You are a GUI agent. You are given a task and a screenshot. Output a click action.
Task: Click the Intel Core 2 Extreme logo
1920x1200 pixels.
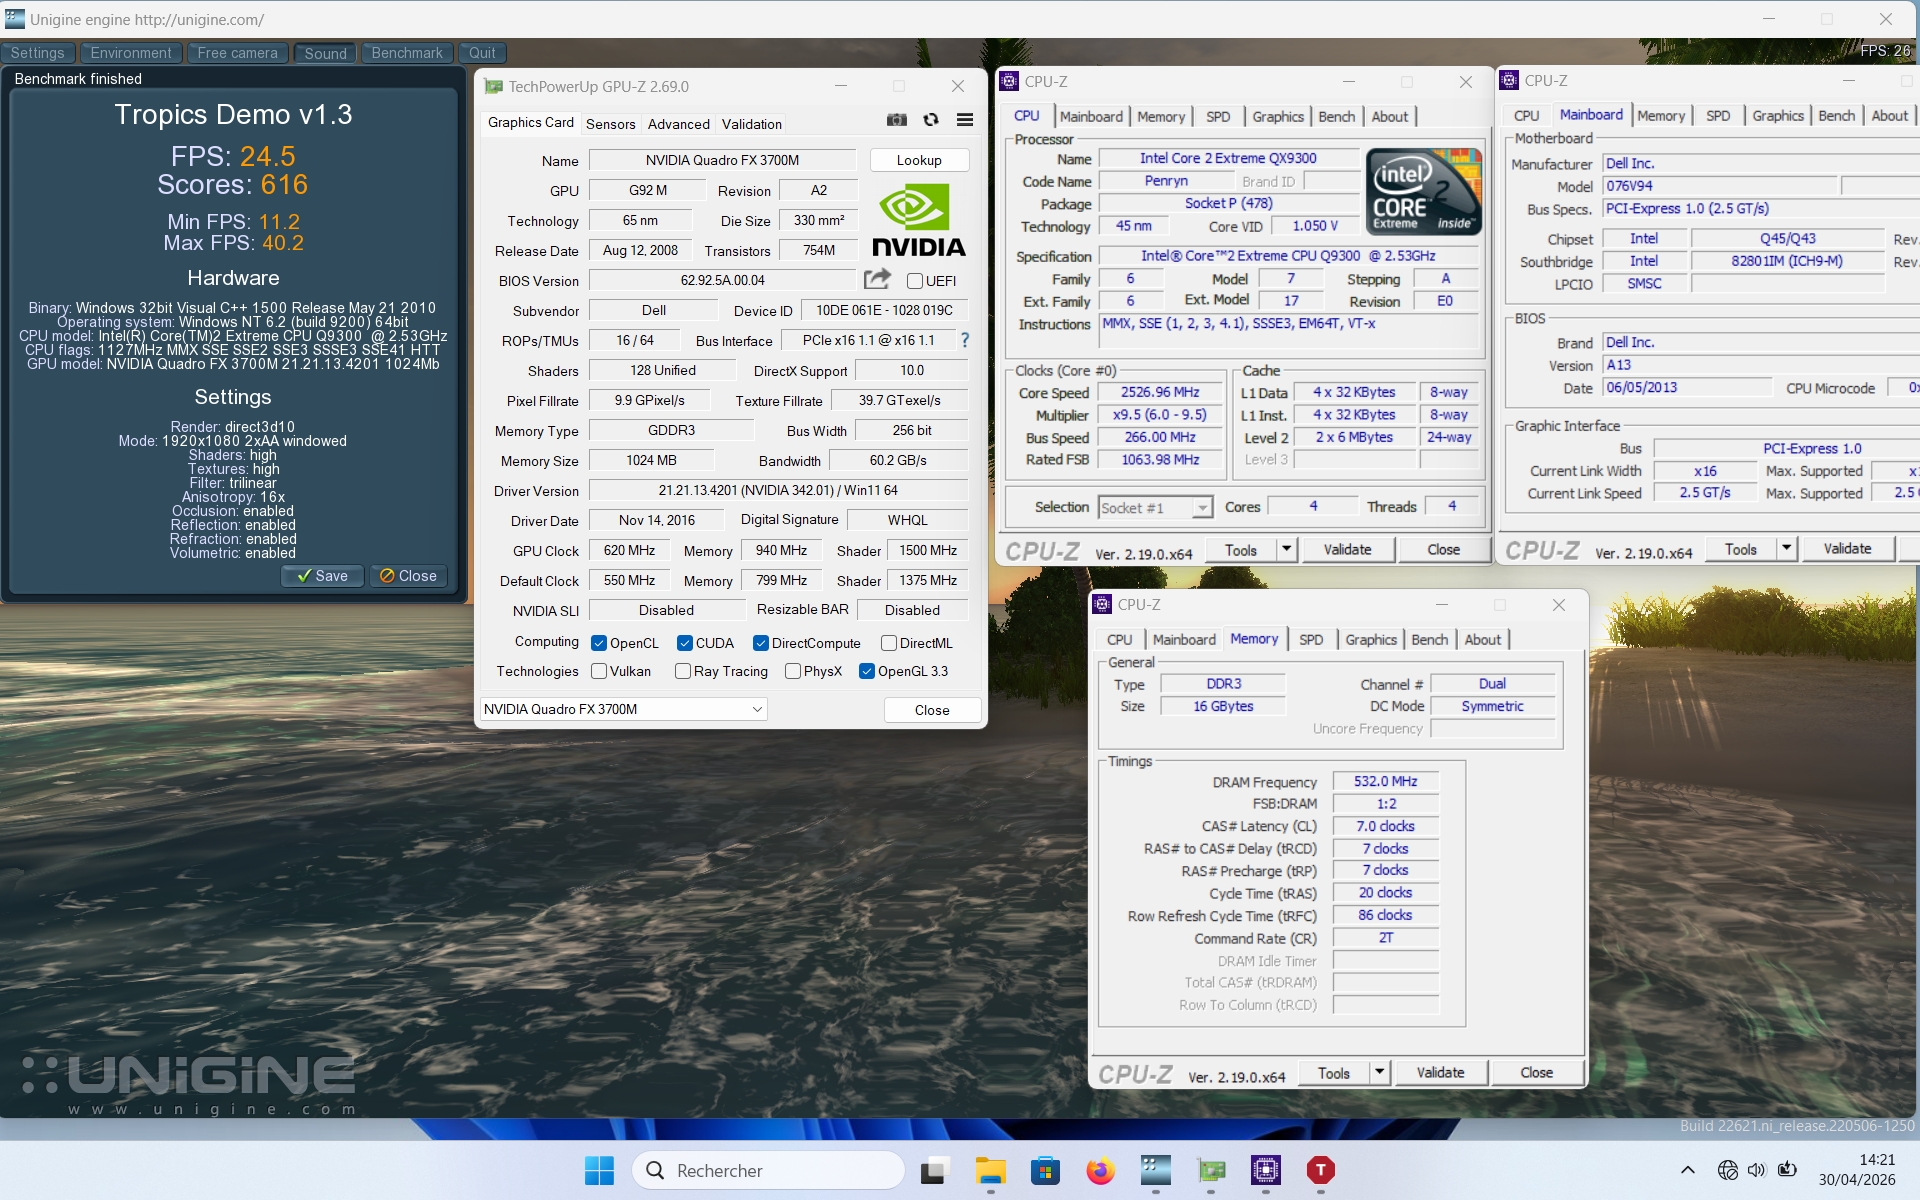(x=1424, y=192)
